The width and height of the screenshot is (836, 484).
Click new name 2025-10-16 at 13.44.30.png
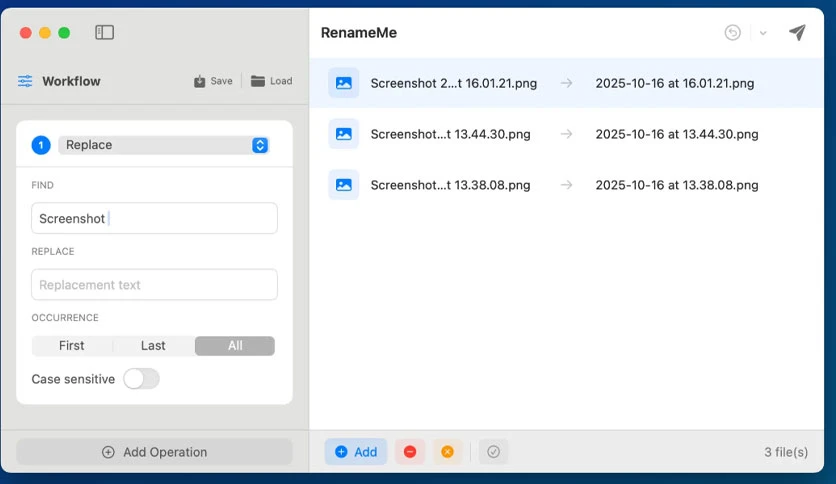pyautogui.click(x=677, y=134)
